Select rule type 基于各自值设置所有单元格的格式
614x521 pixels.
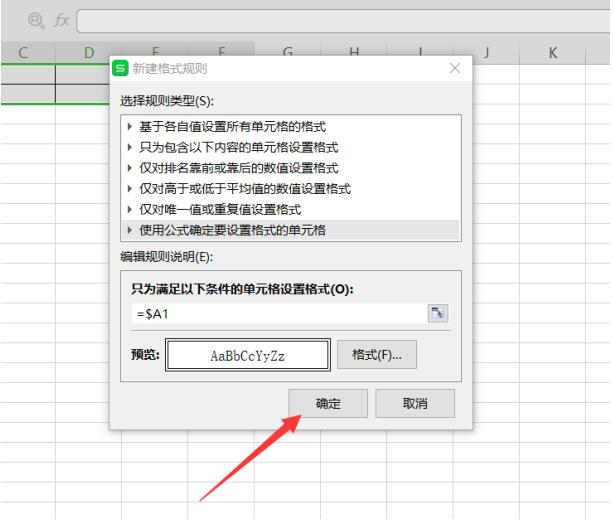pyautogui.click(x=291, y=126)
